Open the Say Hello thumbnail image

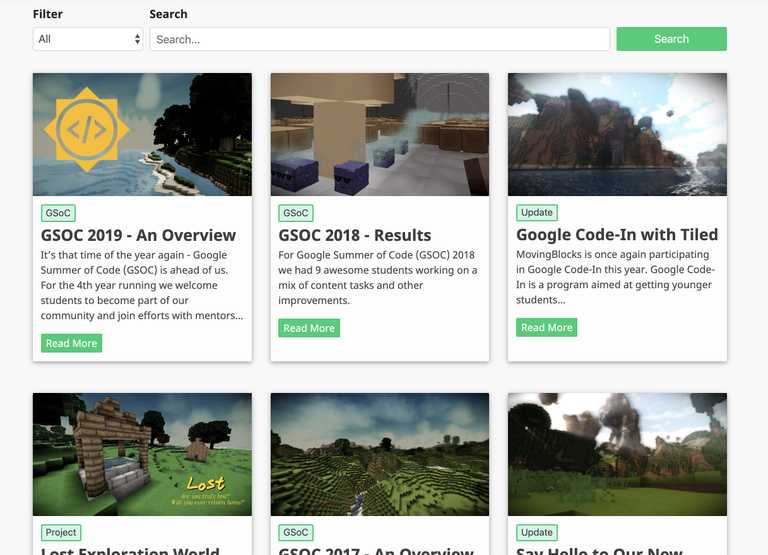pos(617,454)
